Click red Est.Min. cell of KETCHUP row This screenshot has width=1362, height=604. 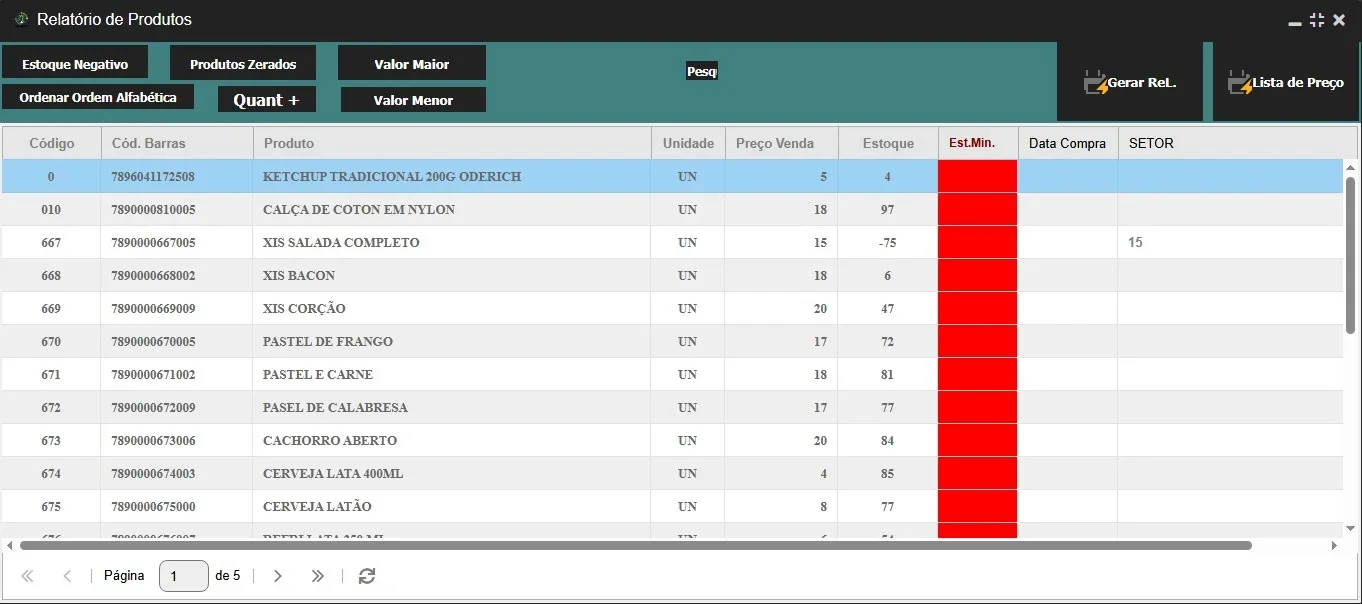[978, 176]
